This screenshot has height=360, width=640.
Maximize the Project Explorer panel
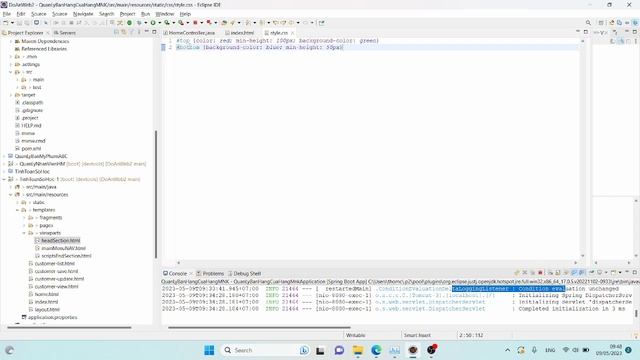(x=154, y=32)
